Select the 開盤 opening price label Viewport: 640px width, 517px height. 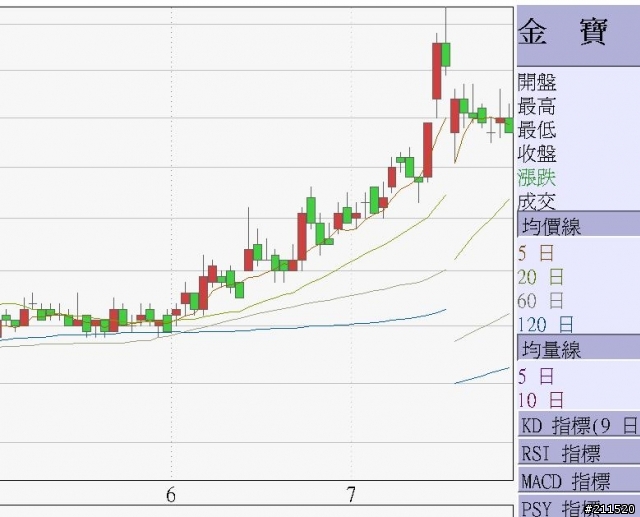coord(537,82)
